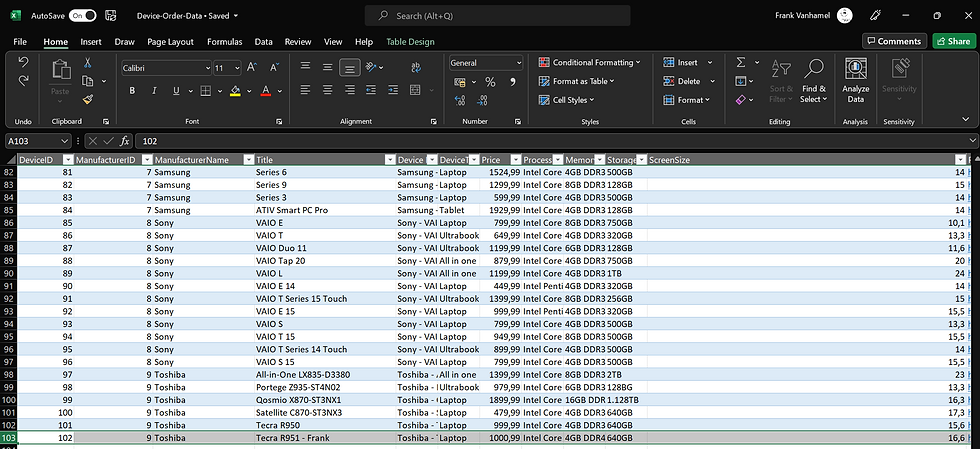980x449 pixels.
Task: Expand Cell Styles menu
Action: (x=566, y=100)
